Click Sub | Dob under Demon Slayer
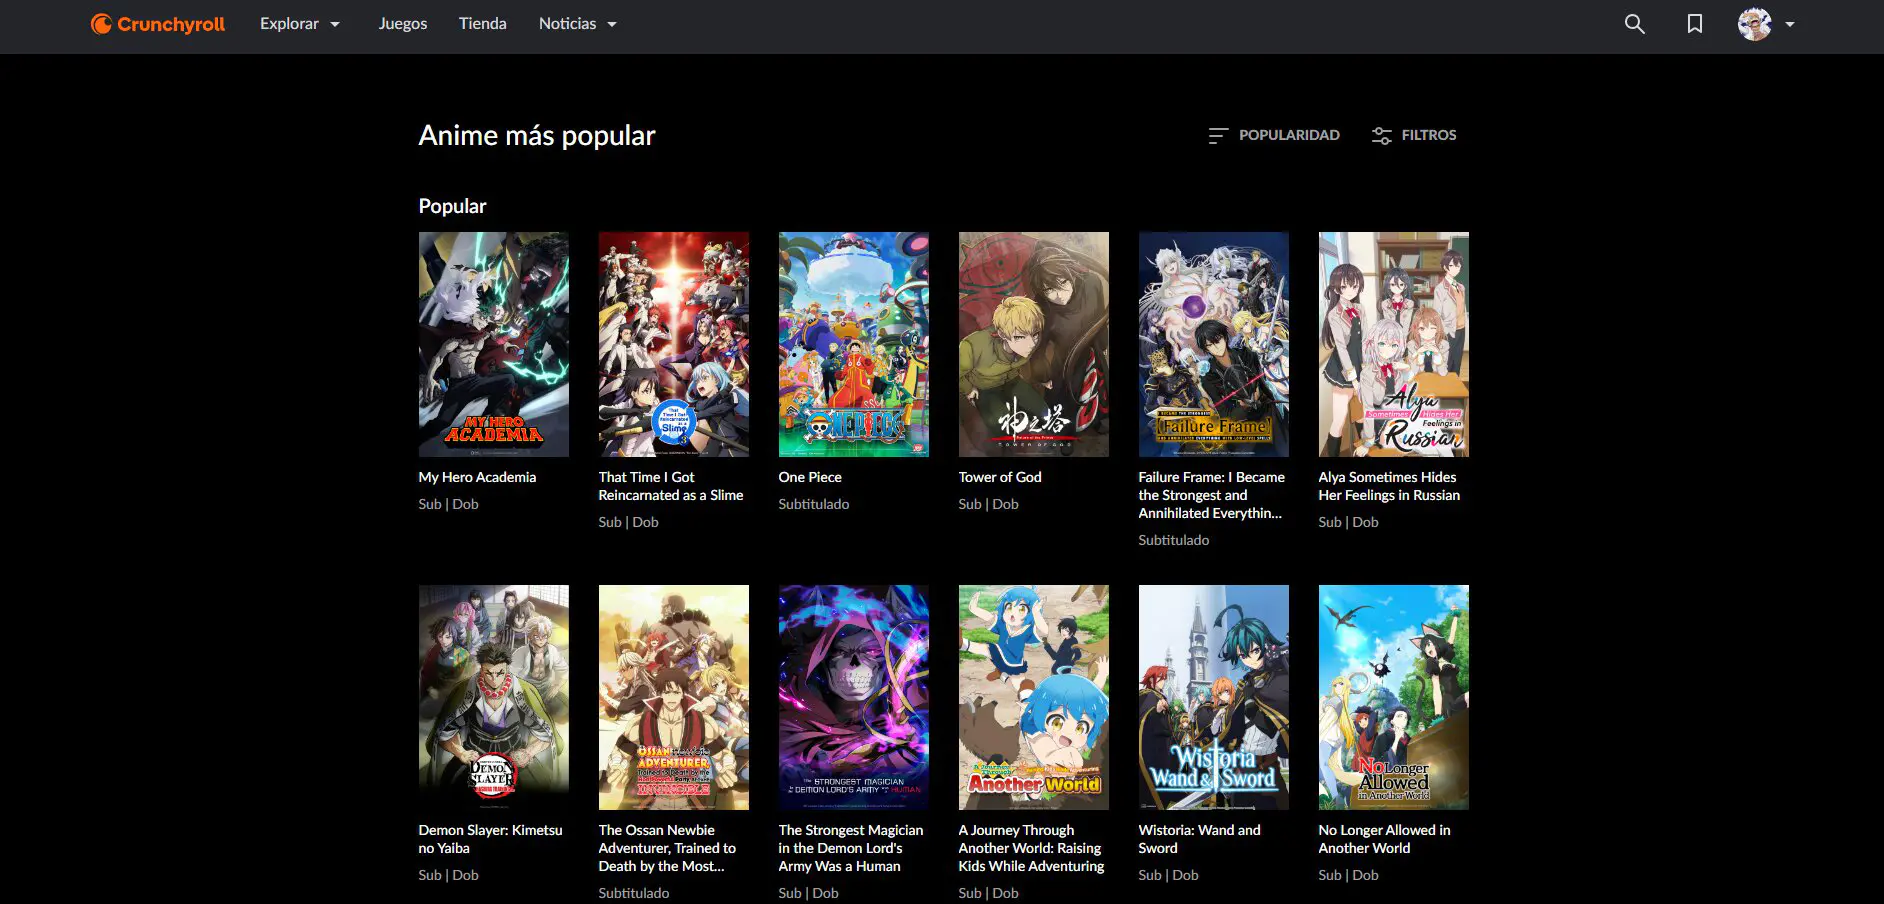 coord(449,875)
